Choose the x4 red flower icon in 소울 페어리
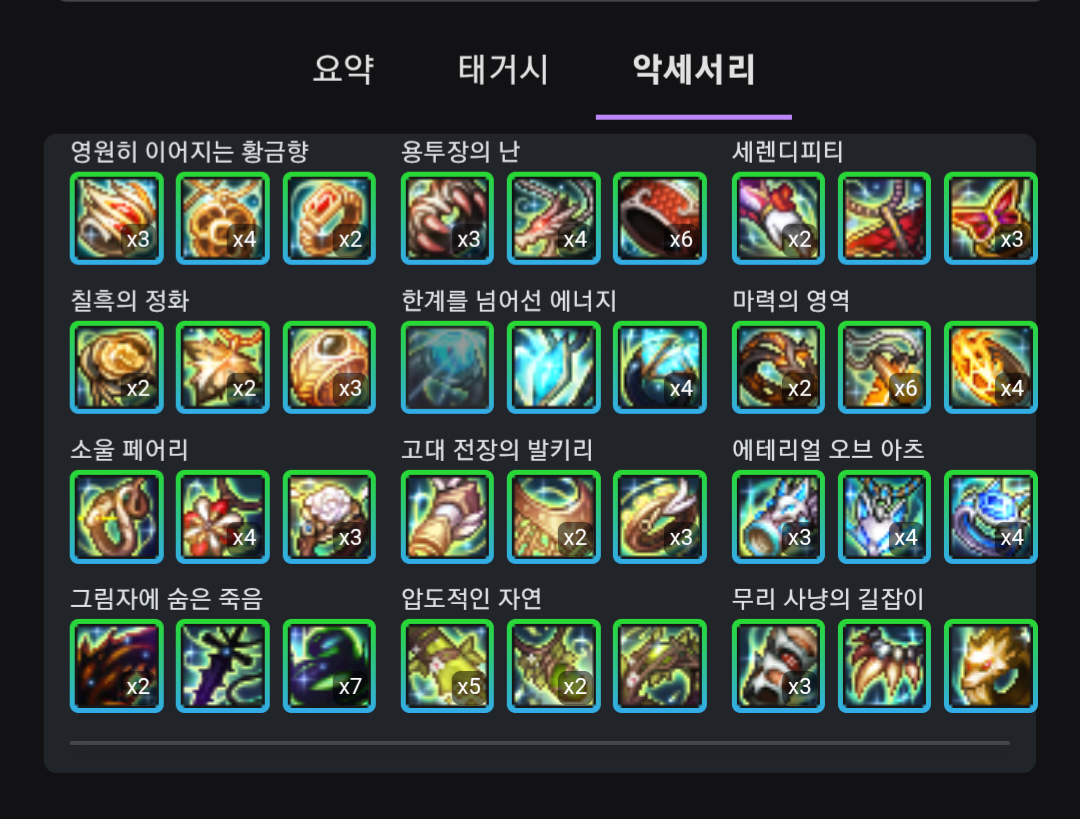 [x=223, y=517]
